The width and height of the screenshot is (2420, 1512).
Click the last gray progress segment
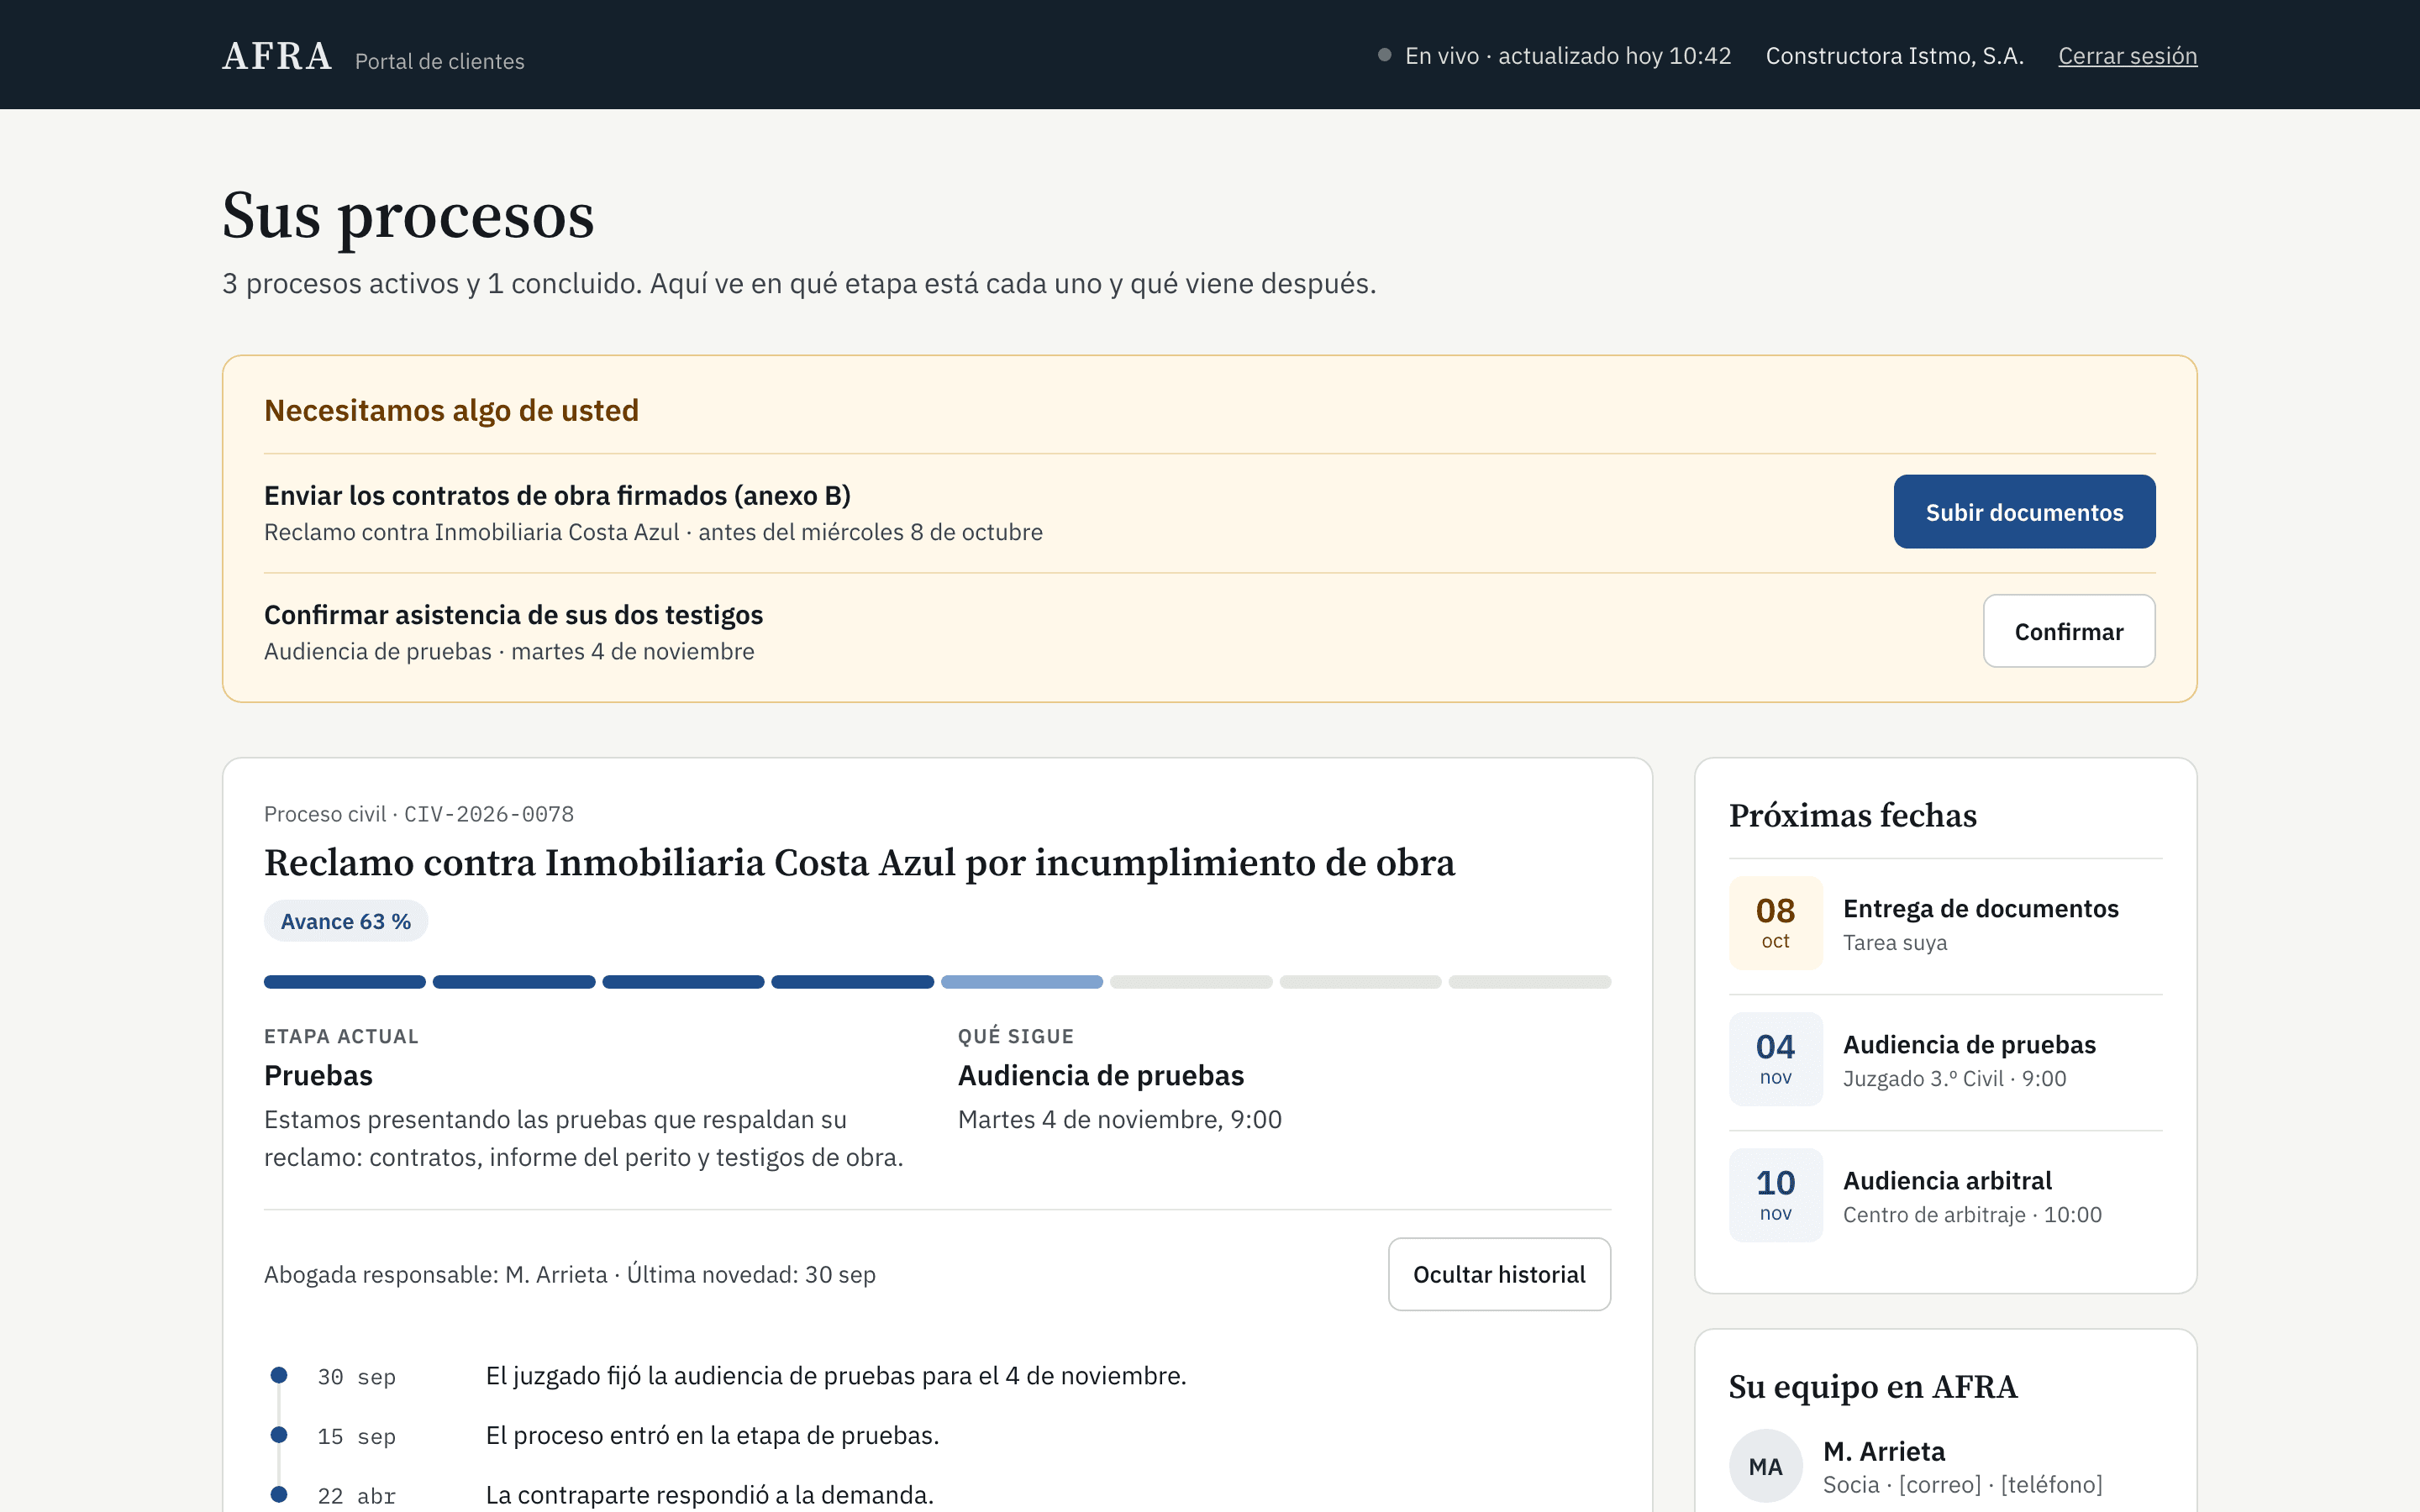(x=1530, y=982)
